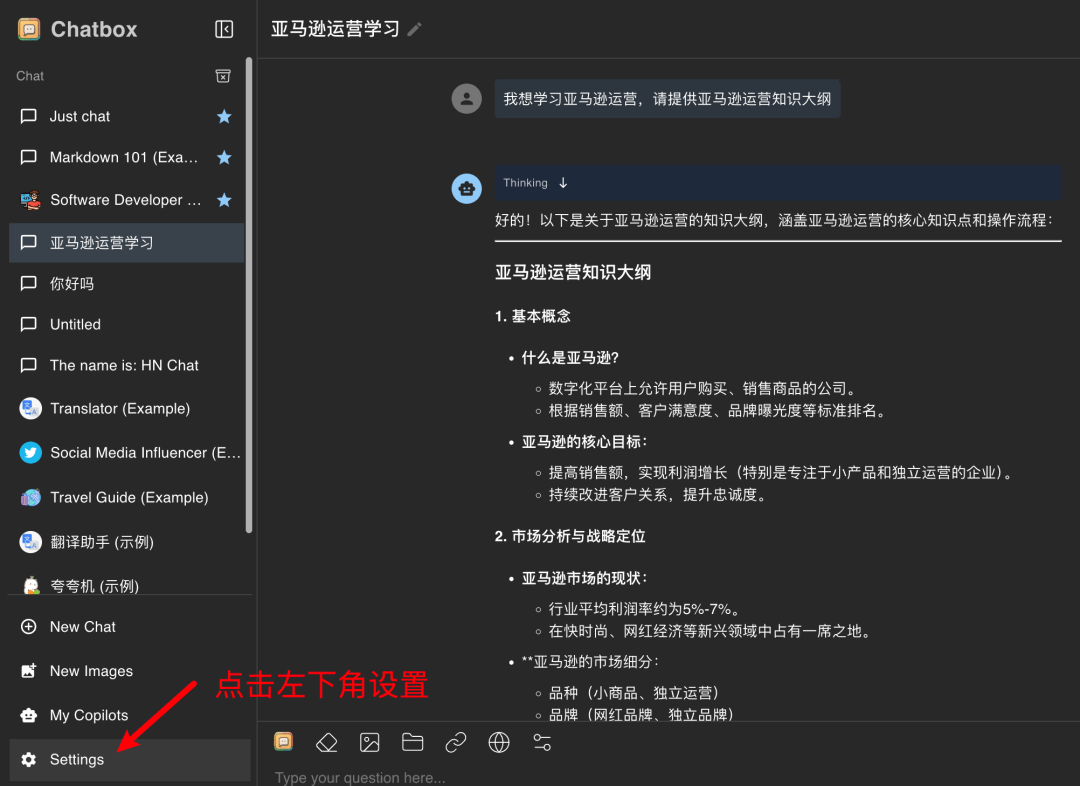Click the user message about 亚马逊运营知识大纲
1080x786 pixels.
point(667,99)
